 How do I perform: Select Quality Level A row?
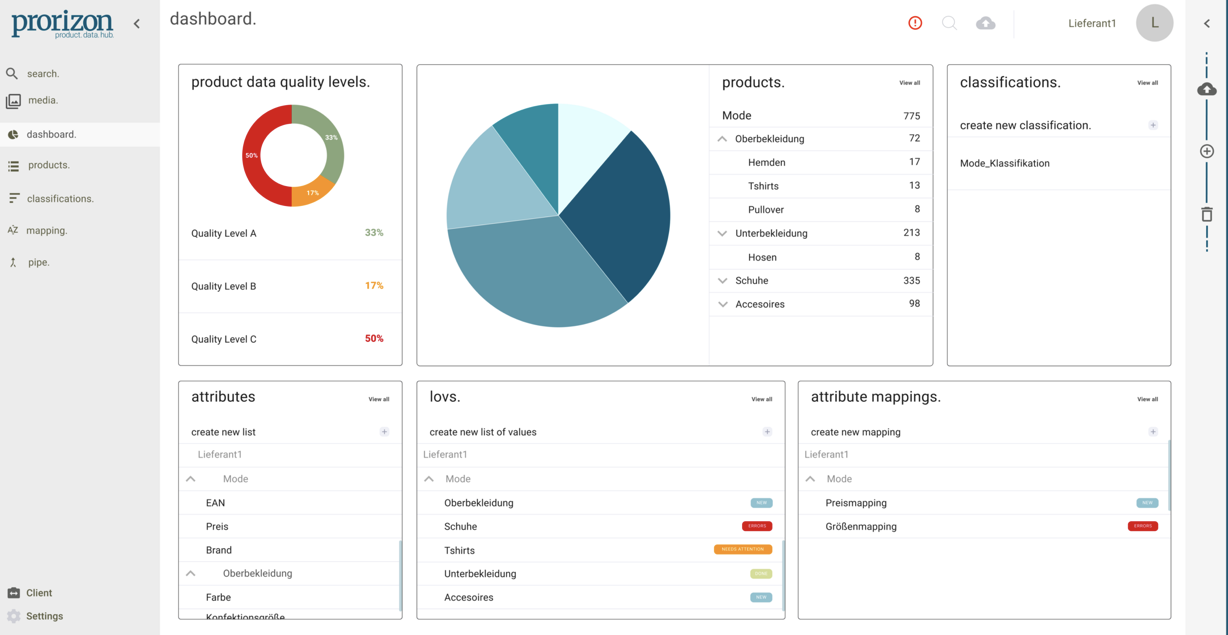point(290,233)
